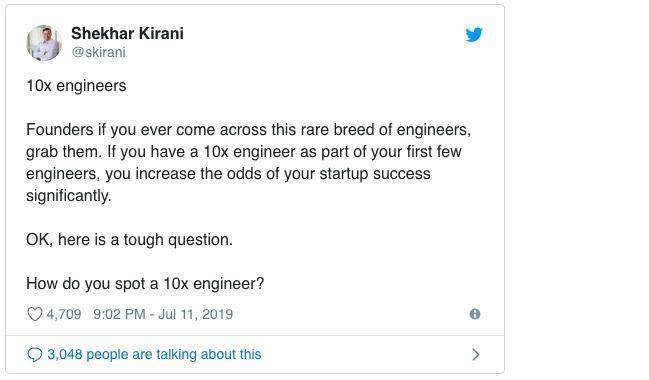Open the Twitter ads info icon
This screenshot has height=380, width=649.
(x=475, y=314)
